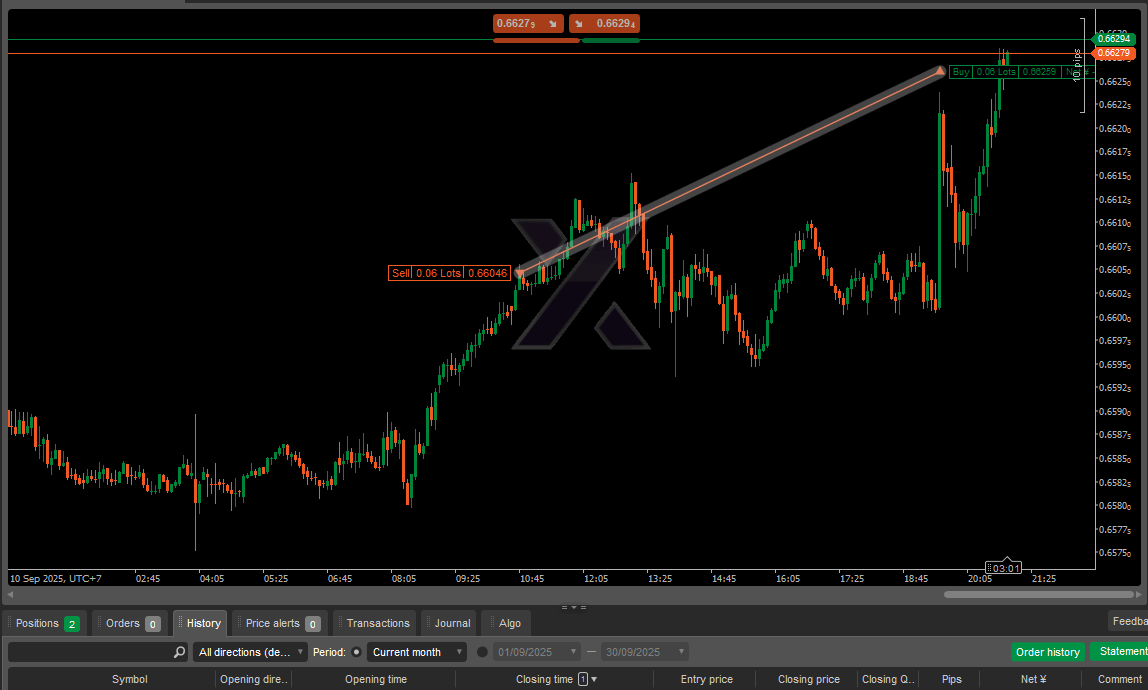Open the All directions filter dropdown
Viewport: 1148px width, 690px height.
250,652
